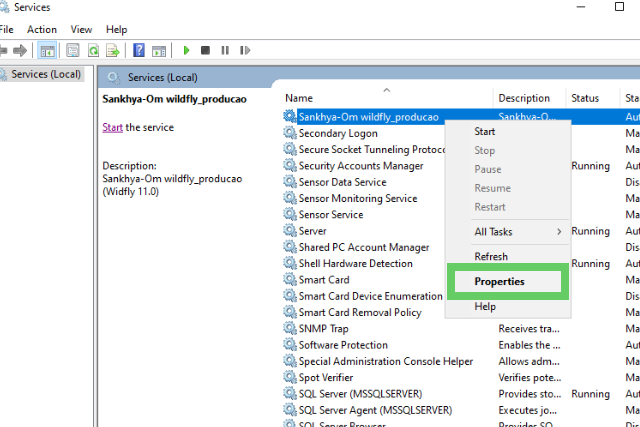
Task: Open the Help menu in menu bar
Action: pos(117,30)
